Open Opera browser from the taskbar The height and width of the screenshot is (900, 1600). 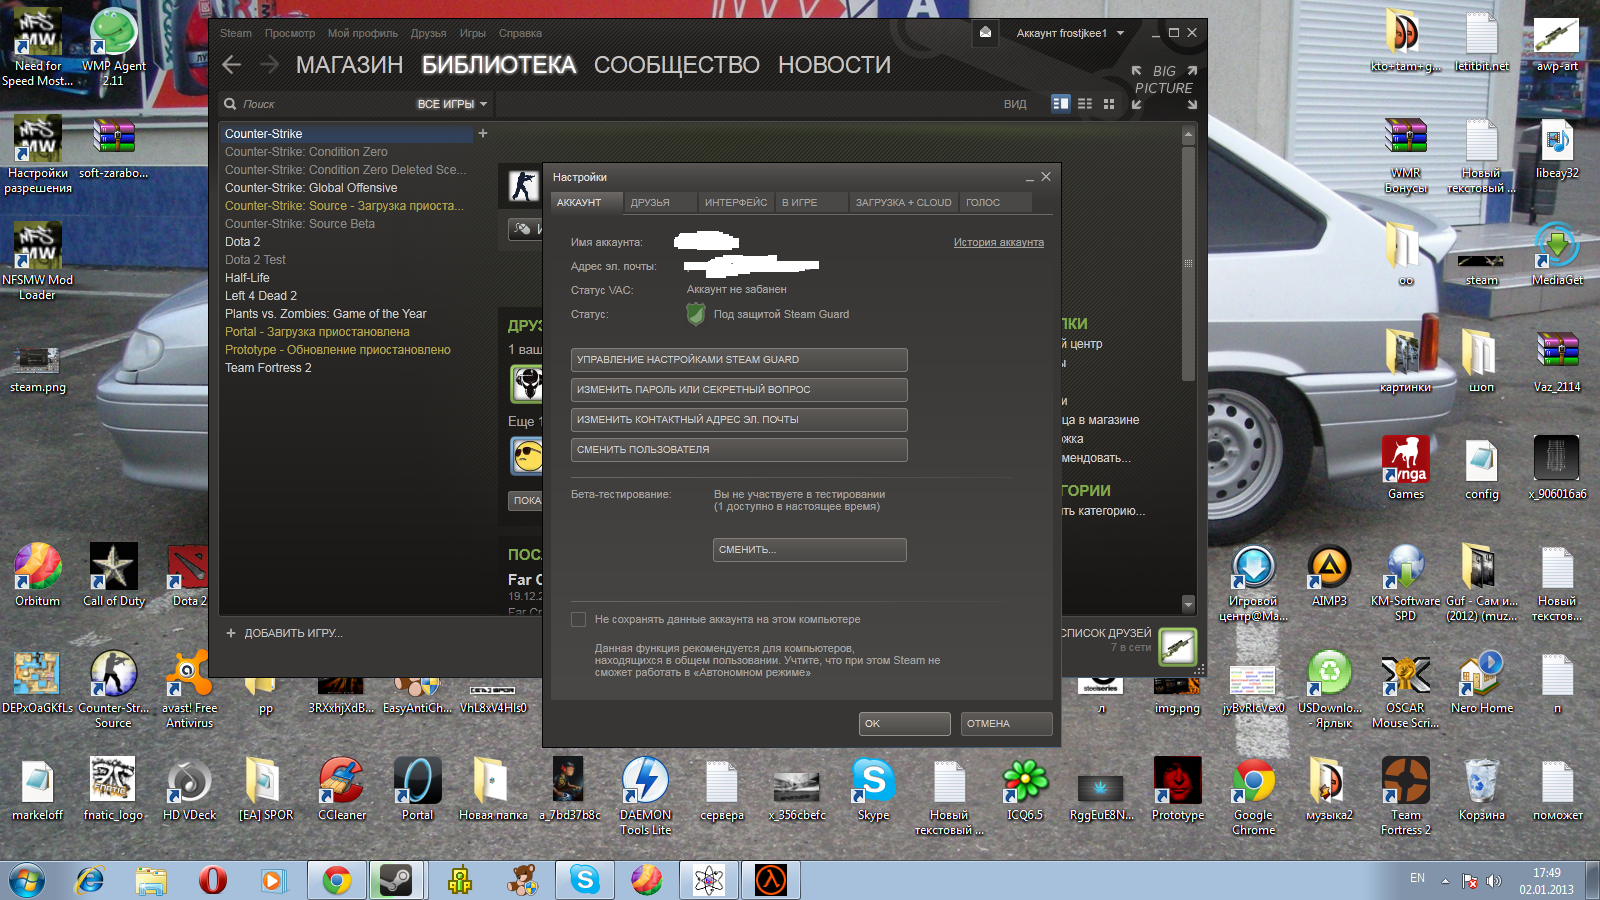pos(212,880)
